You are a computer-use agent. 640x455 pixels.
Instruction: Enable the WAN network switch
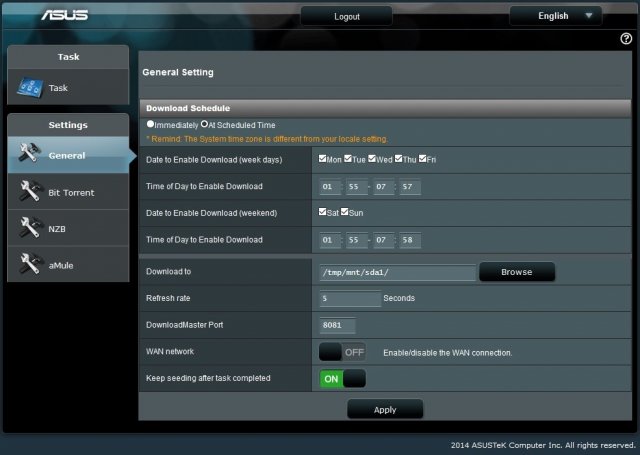pyautogui.click(x=342, y=352)
